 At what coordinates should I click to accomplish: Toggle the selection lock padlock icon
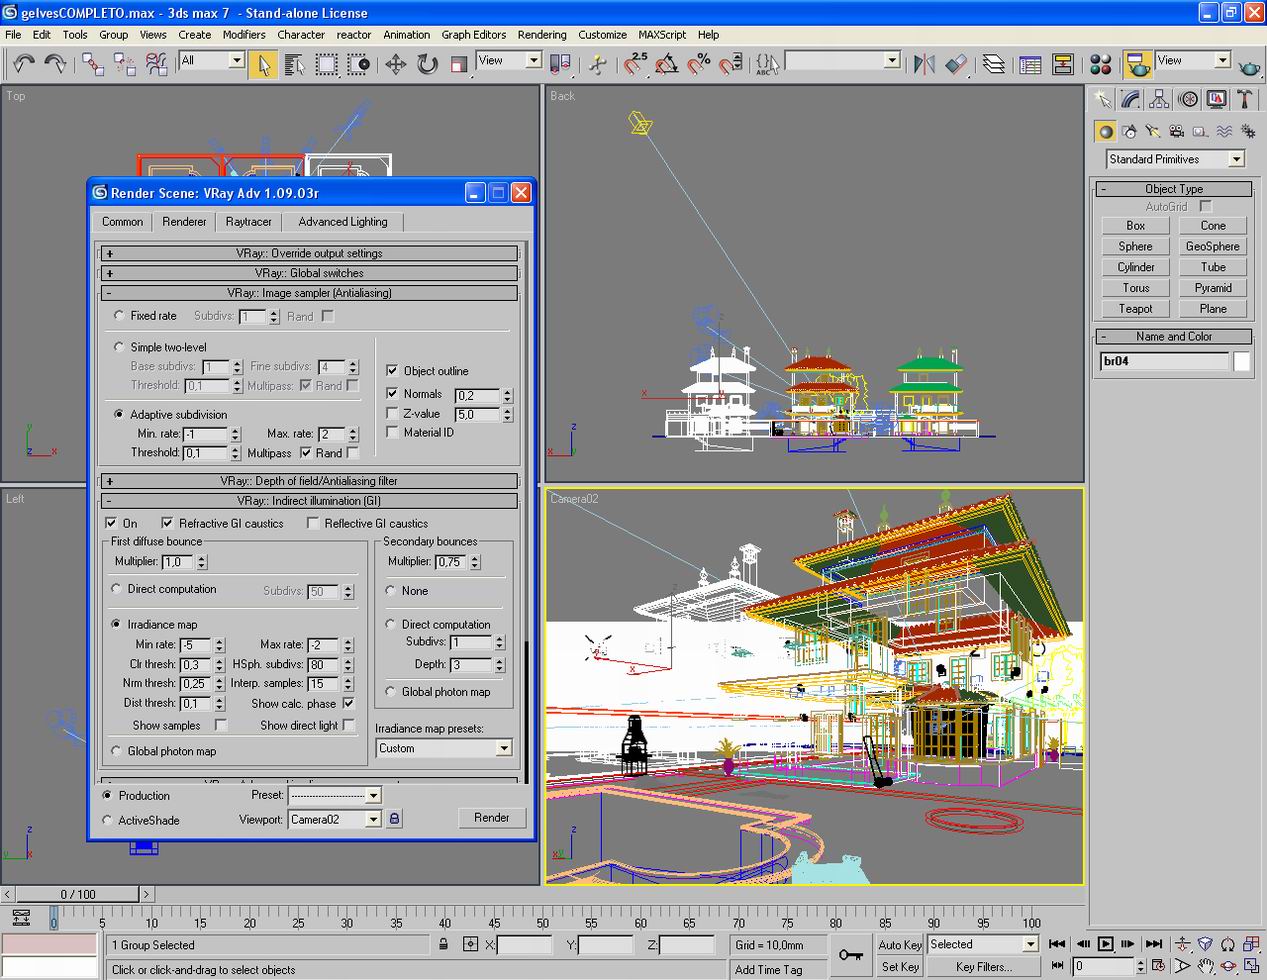click(x=443, y=944)
